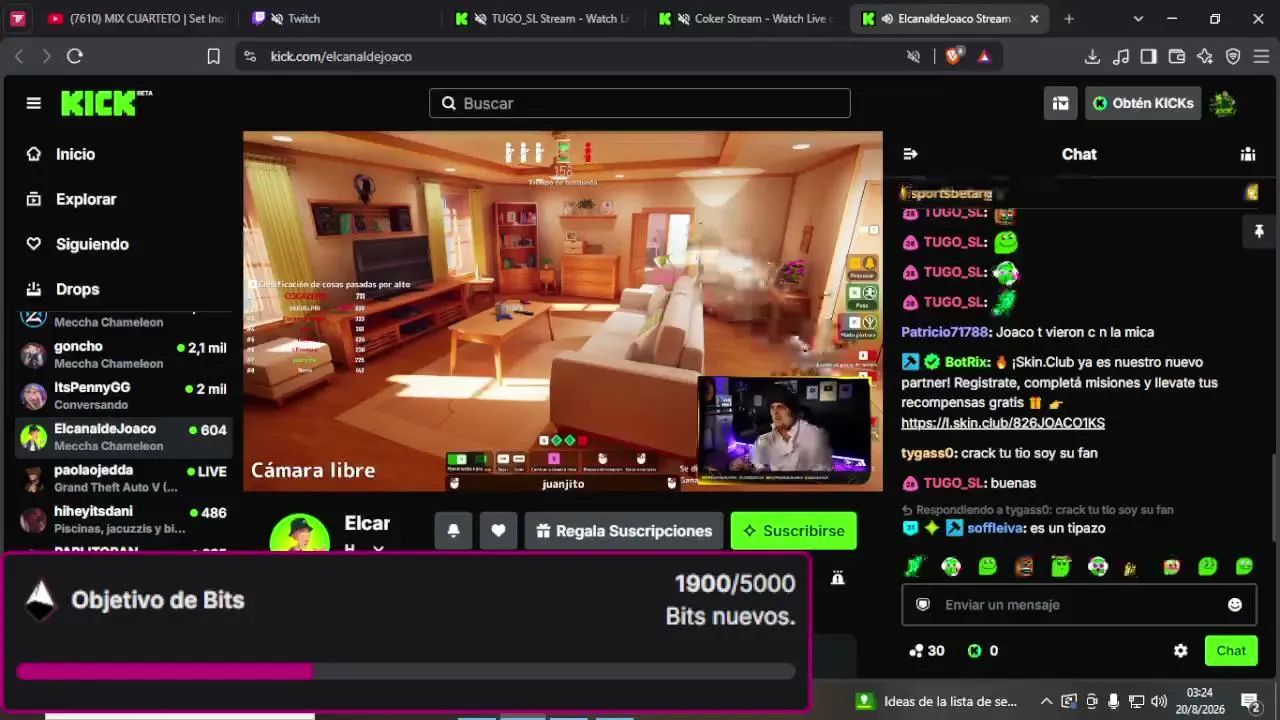1280x720 pixels.
Task: Open the Brave Wallet icon
Action: (x=1177, y=57)
